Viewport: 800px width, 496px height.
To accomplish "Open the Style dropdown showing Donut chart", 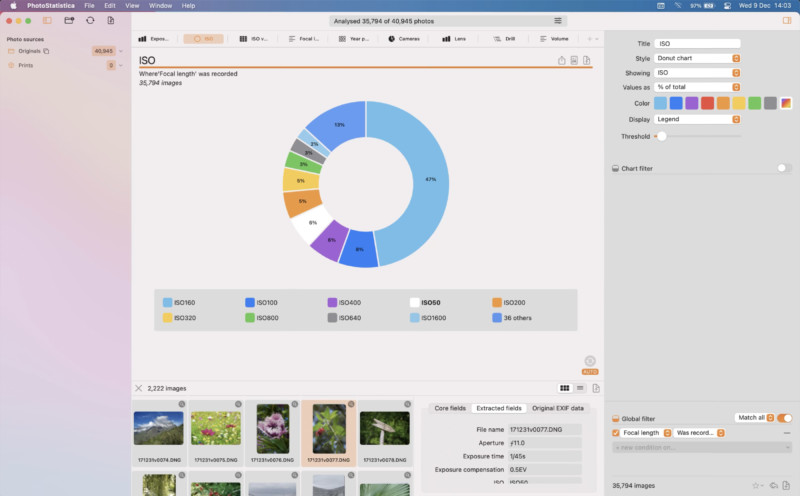I will [x=697, y=58].
